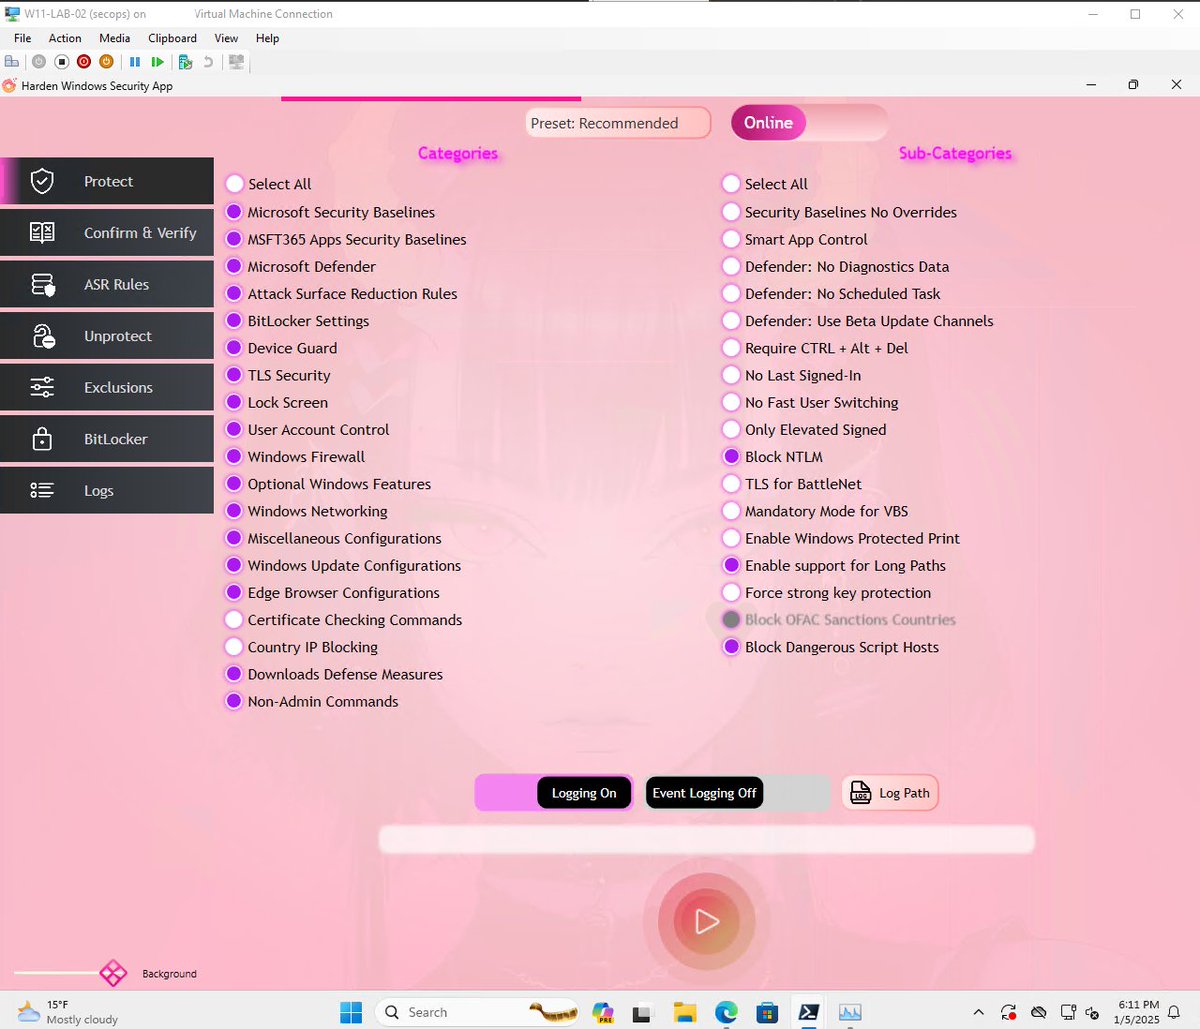This screenshot has height=1029, width=1200.
Task: Open the Help menu
Action: (x=267, y=38)
